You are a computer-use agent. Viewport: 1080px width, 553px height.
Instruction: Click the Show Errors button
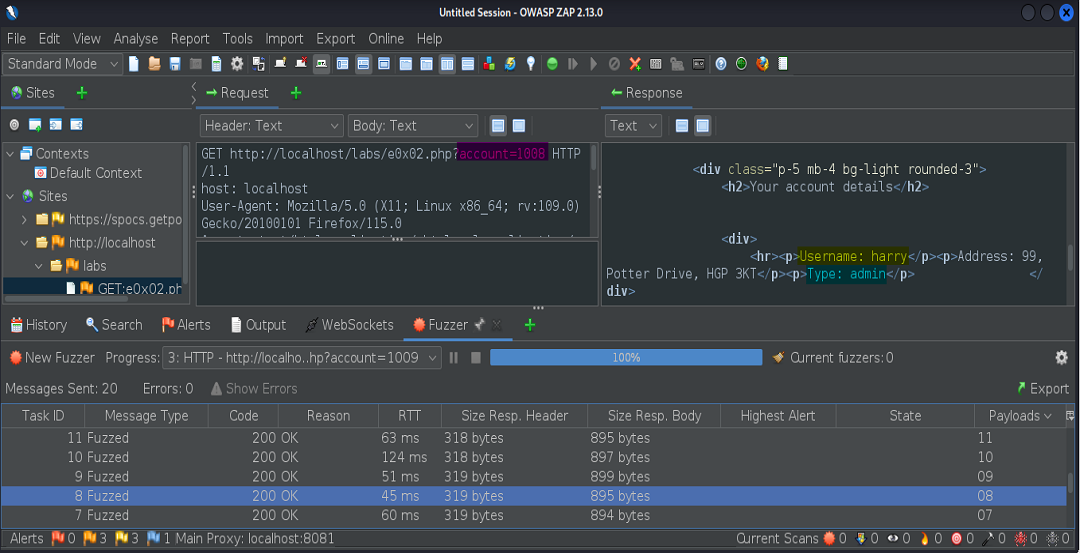tap(253, 388)
